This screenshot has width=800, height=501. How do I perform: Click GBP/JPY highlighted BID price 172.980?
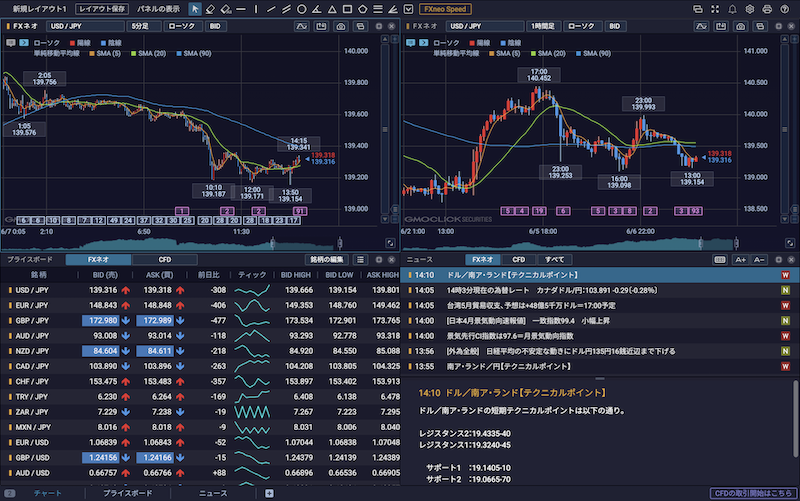tap(101, 320)
